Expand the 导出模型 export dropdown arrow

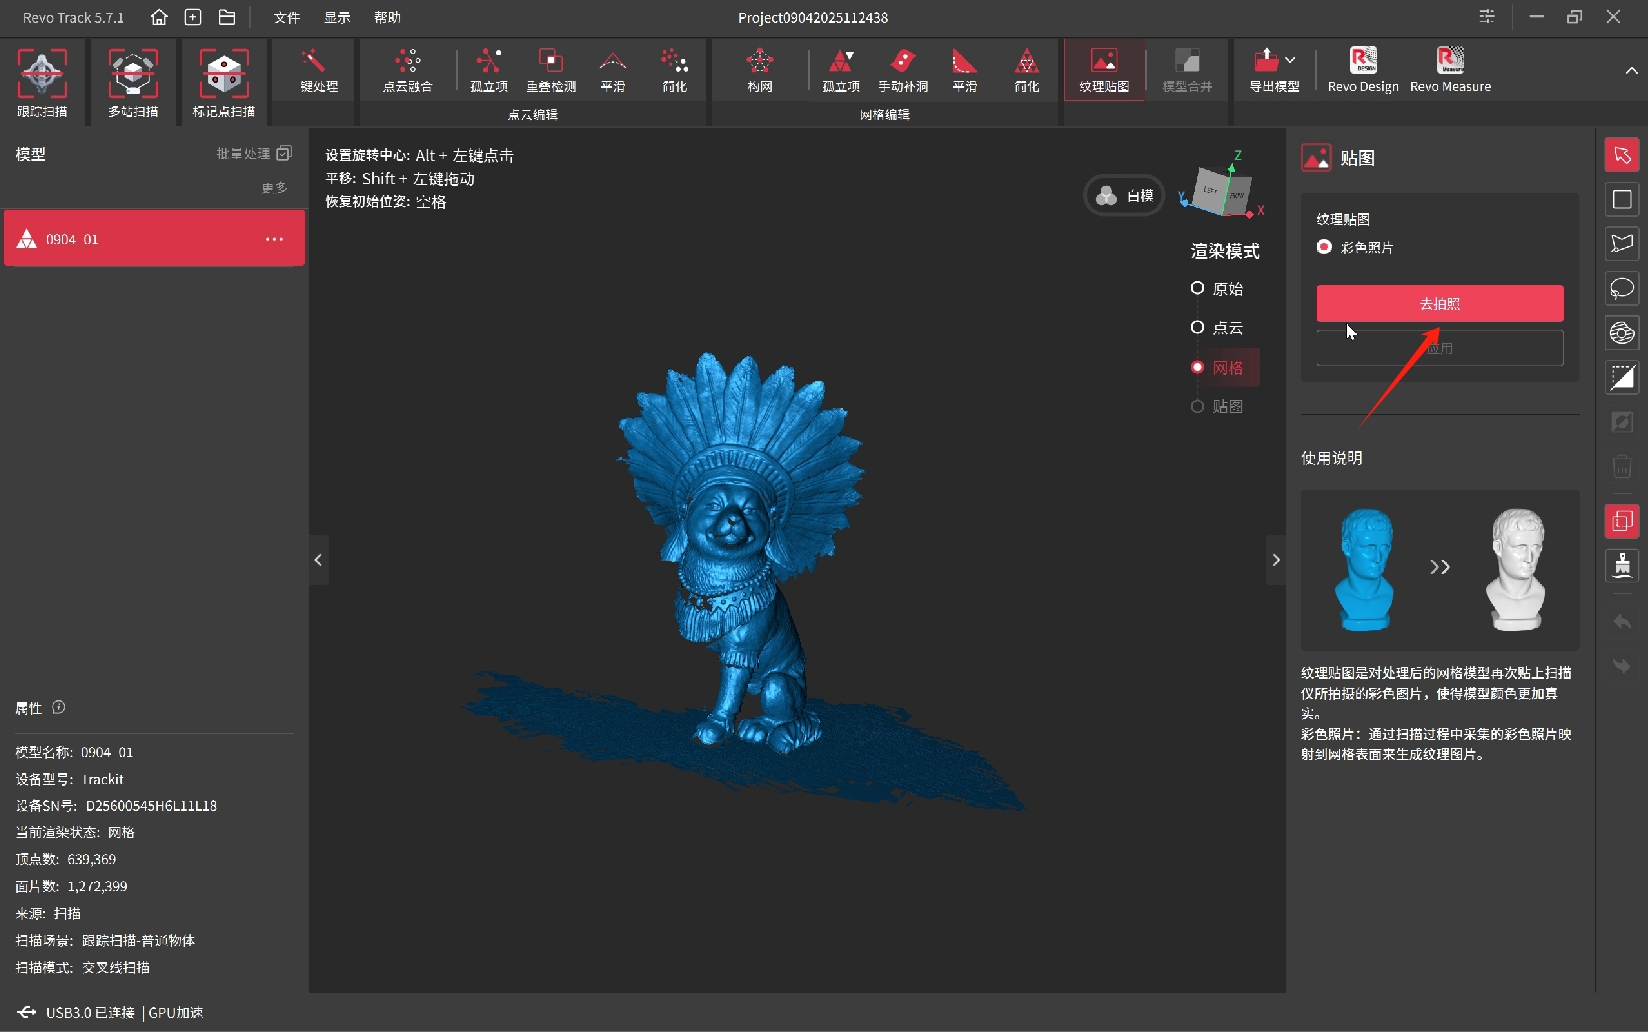pyautogui.click(x=1291, y=60)
